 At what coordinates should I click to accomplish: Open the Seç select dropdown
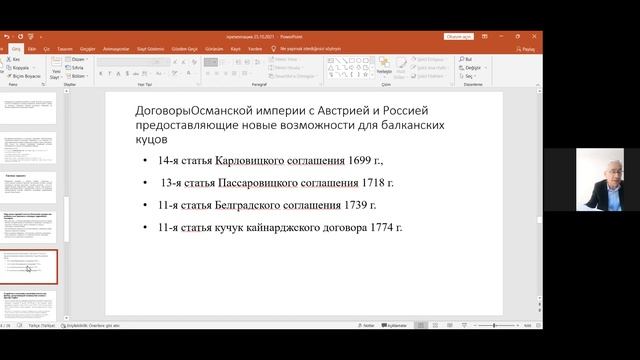[x=468, y=76]
